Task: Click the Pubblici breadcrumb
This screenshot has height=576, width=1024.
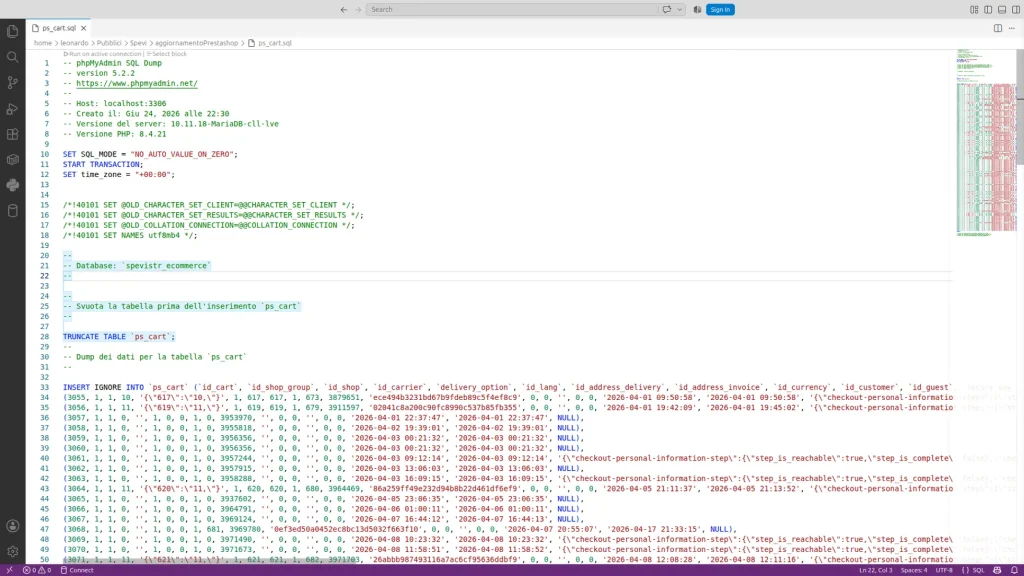Action: pos(109,43)
